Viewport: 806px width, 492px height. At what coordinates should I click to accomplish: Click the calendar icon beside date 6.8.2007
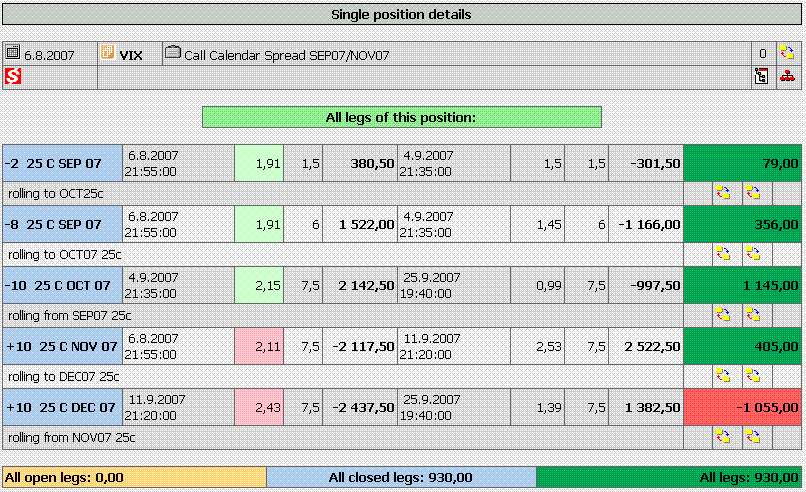pos(14,53)
